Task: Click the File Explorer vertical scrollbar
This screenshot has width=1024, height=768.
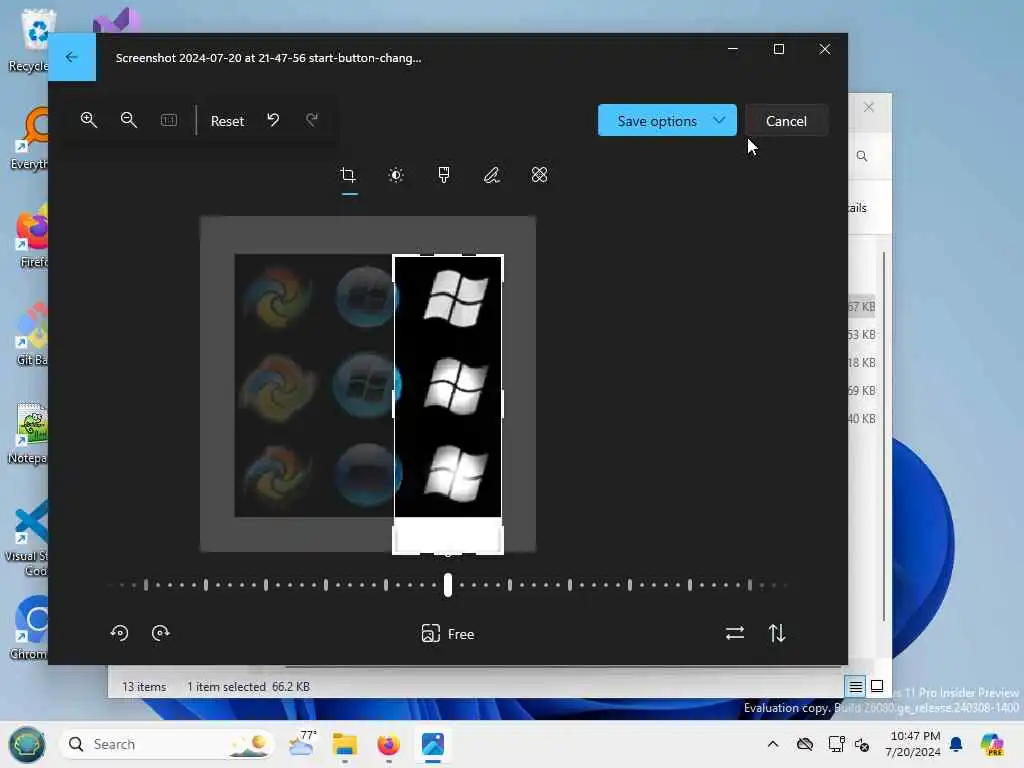Action: pyautogui.click(x=884, y=436)
